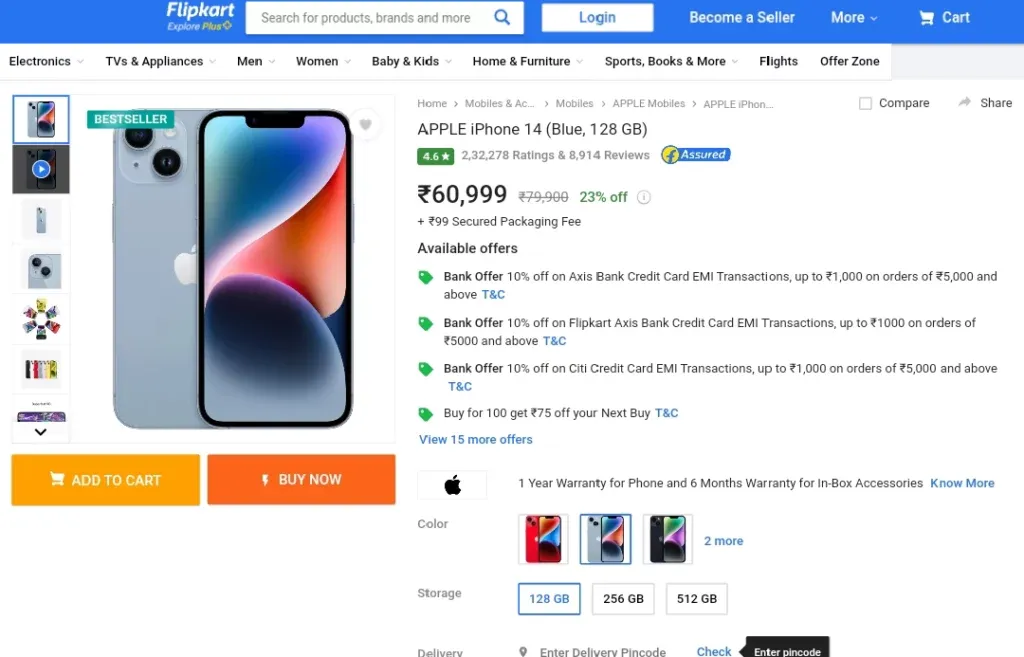Expand the More dropdown in header
1024x657 pixels.
coord(854,18)
